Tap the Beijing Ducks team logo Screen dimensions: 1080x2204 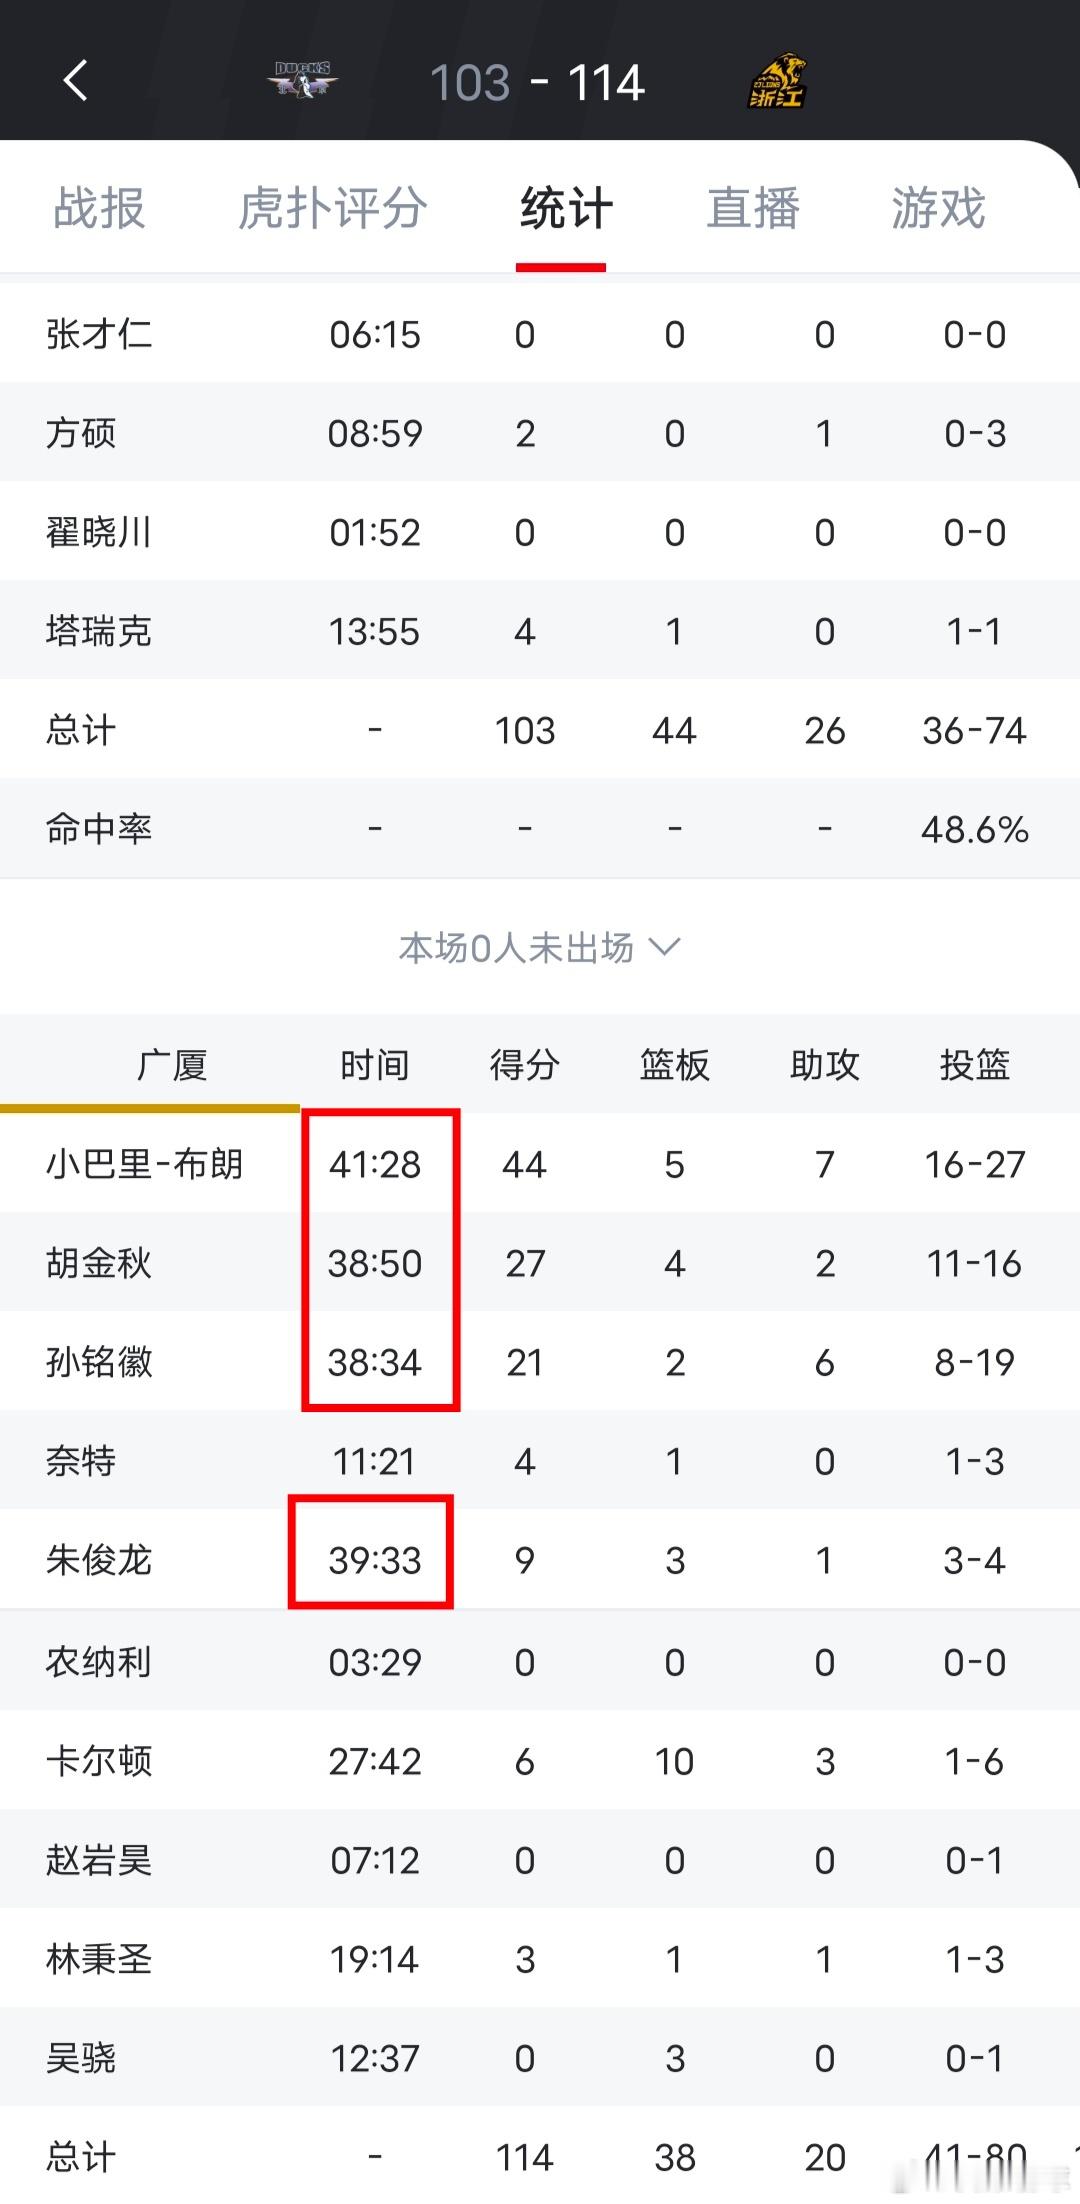[x=302, y=80]
